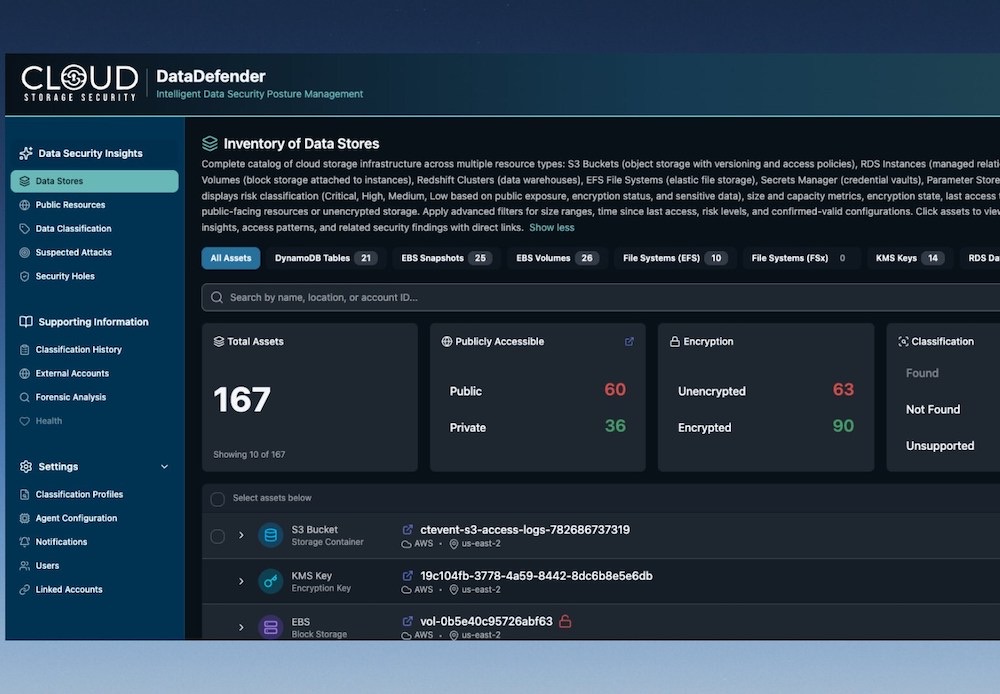1000x694 pixels.
Task: Click the Unsupported classification label
Action: pyautogui.click(x=940, y=446)
